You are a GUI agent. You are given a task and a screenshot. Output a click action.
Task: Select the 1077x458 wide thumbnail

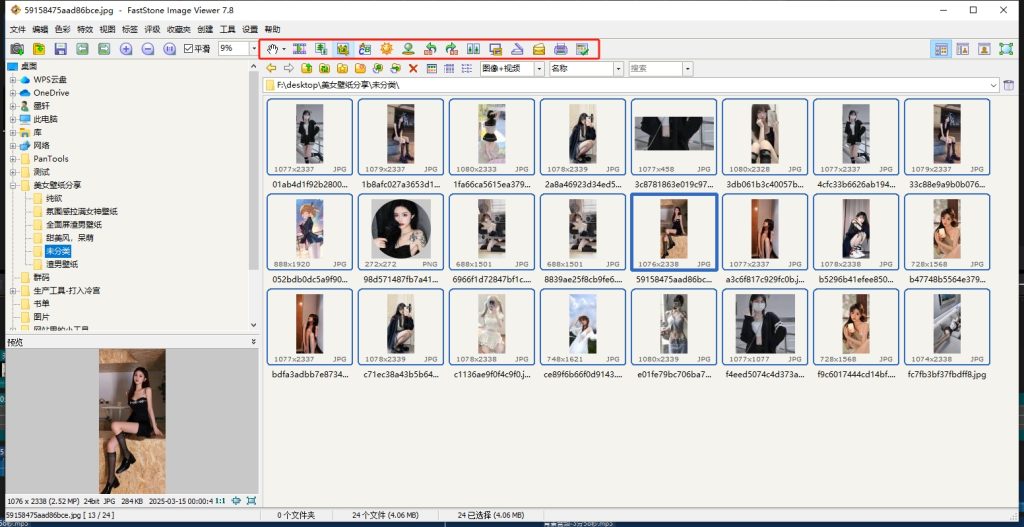coord(674,137)
